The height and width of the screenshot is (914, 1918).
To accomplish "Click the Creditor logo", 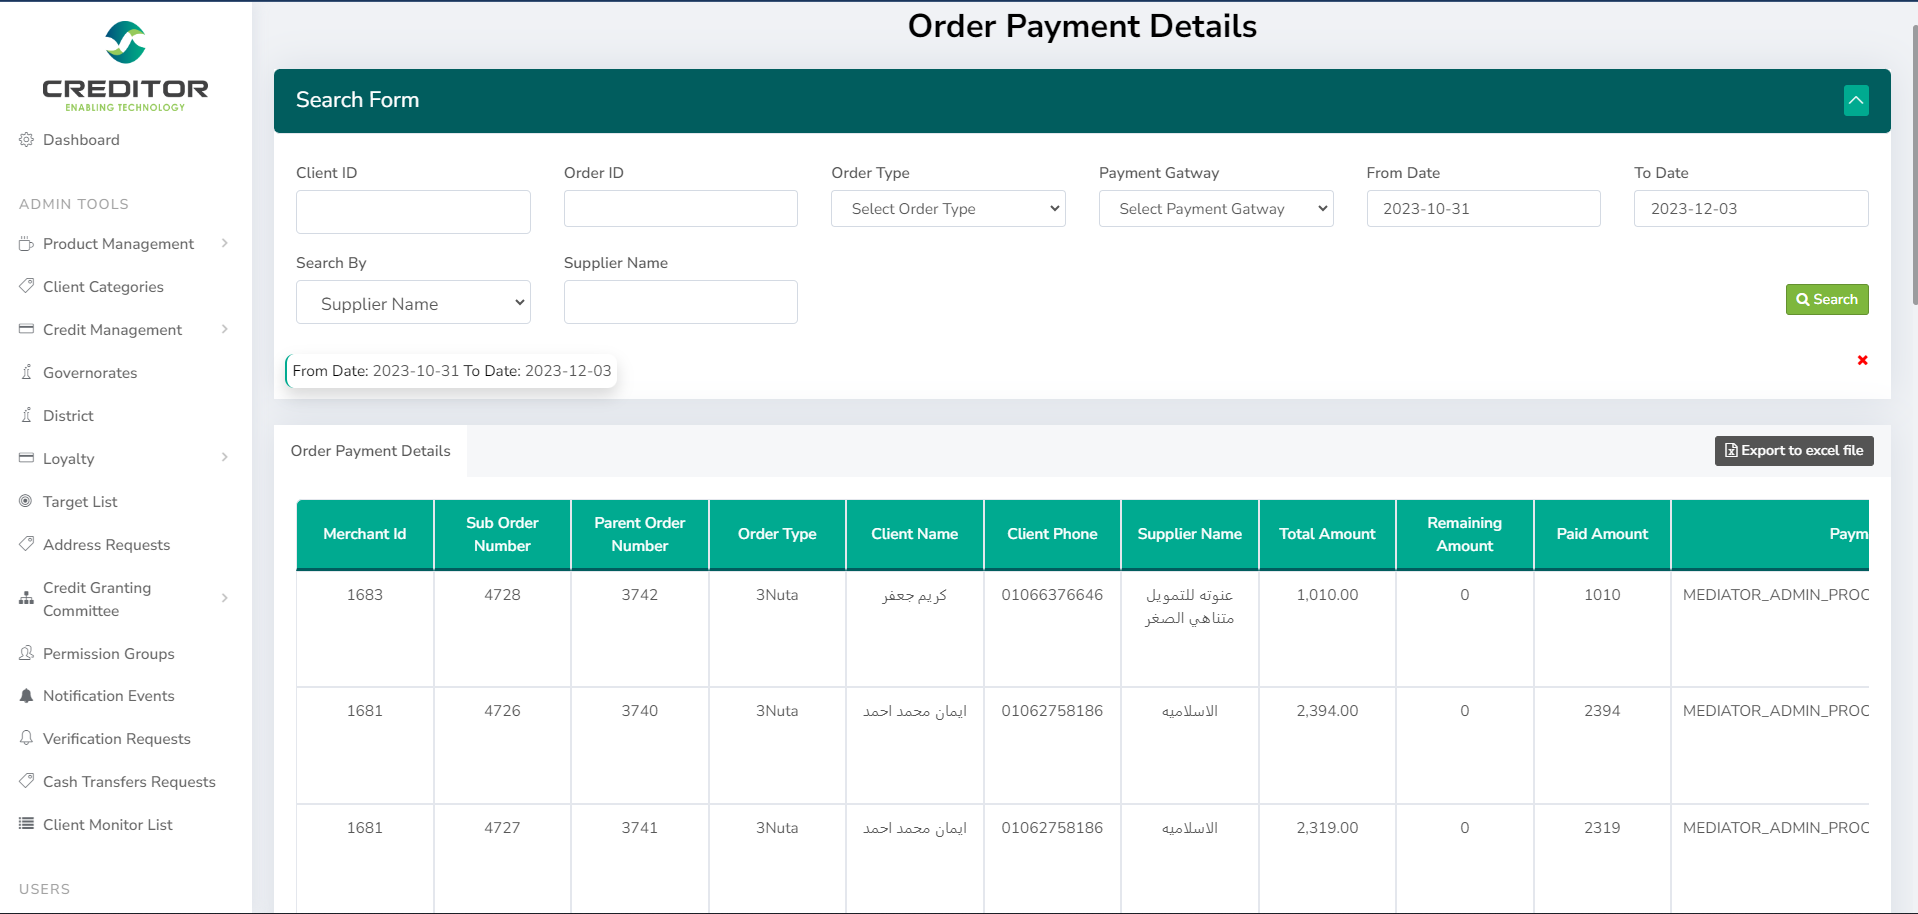I will (125, 66).
